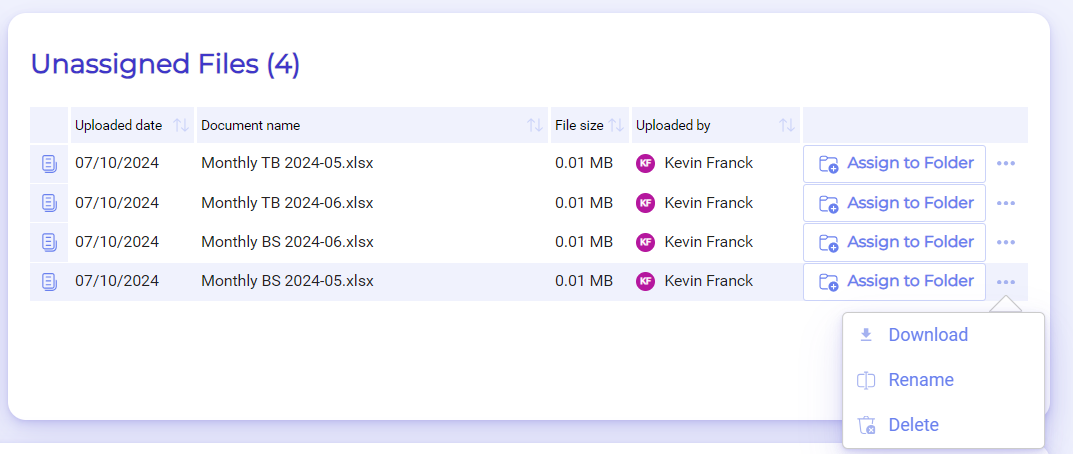Assign Monthly TB 2024-06.xlsx to a folder
The height and width of the screenshot is (454, 1073).
coord(894,203)
